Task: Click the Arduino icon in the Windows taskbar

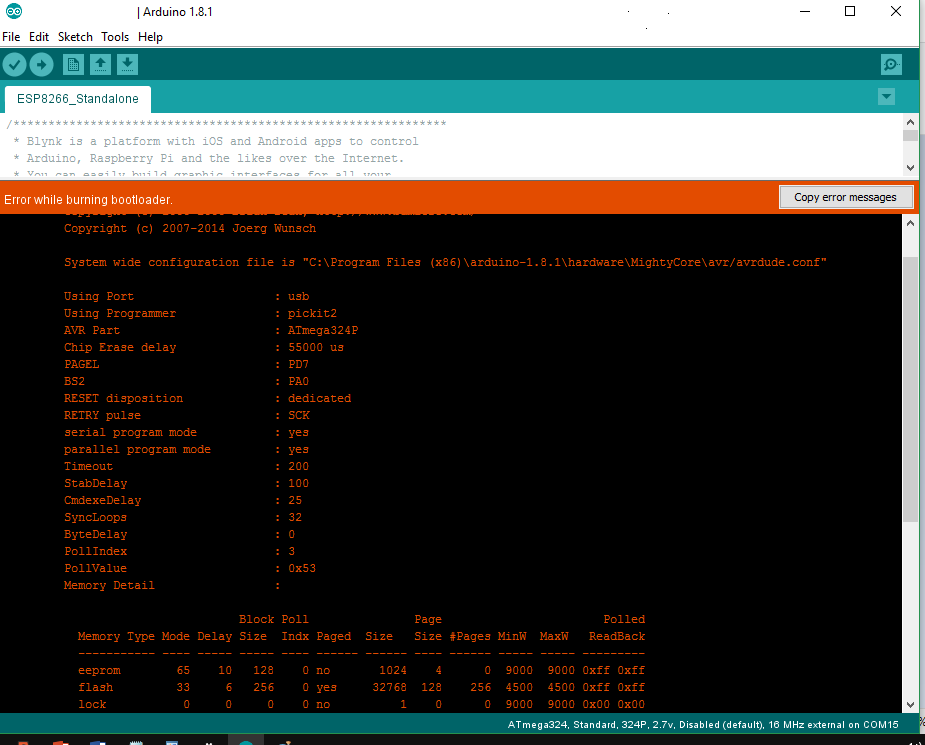Action: (x=246, y=741)
